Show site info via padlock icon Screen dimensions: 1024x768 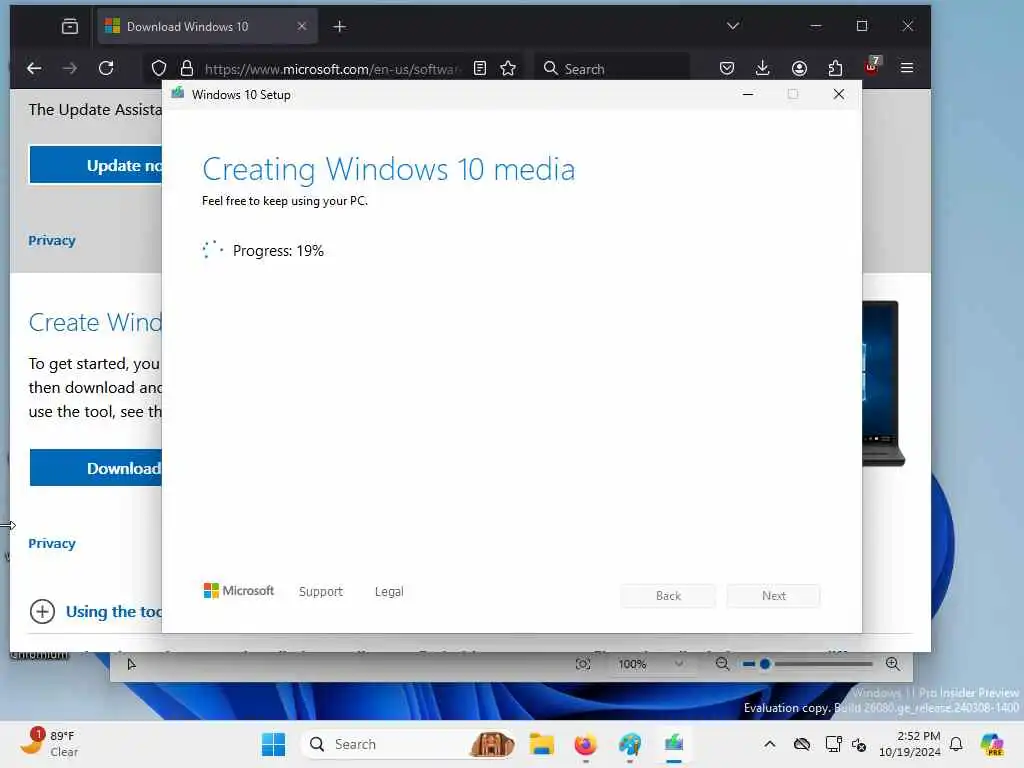click(187, 68)
